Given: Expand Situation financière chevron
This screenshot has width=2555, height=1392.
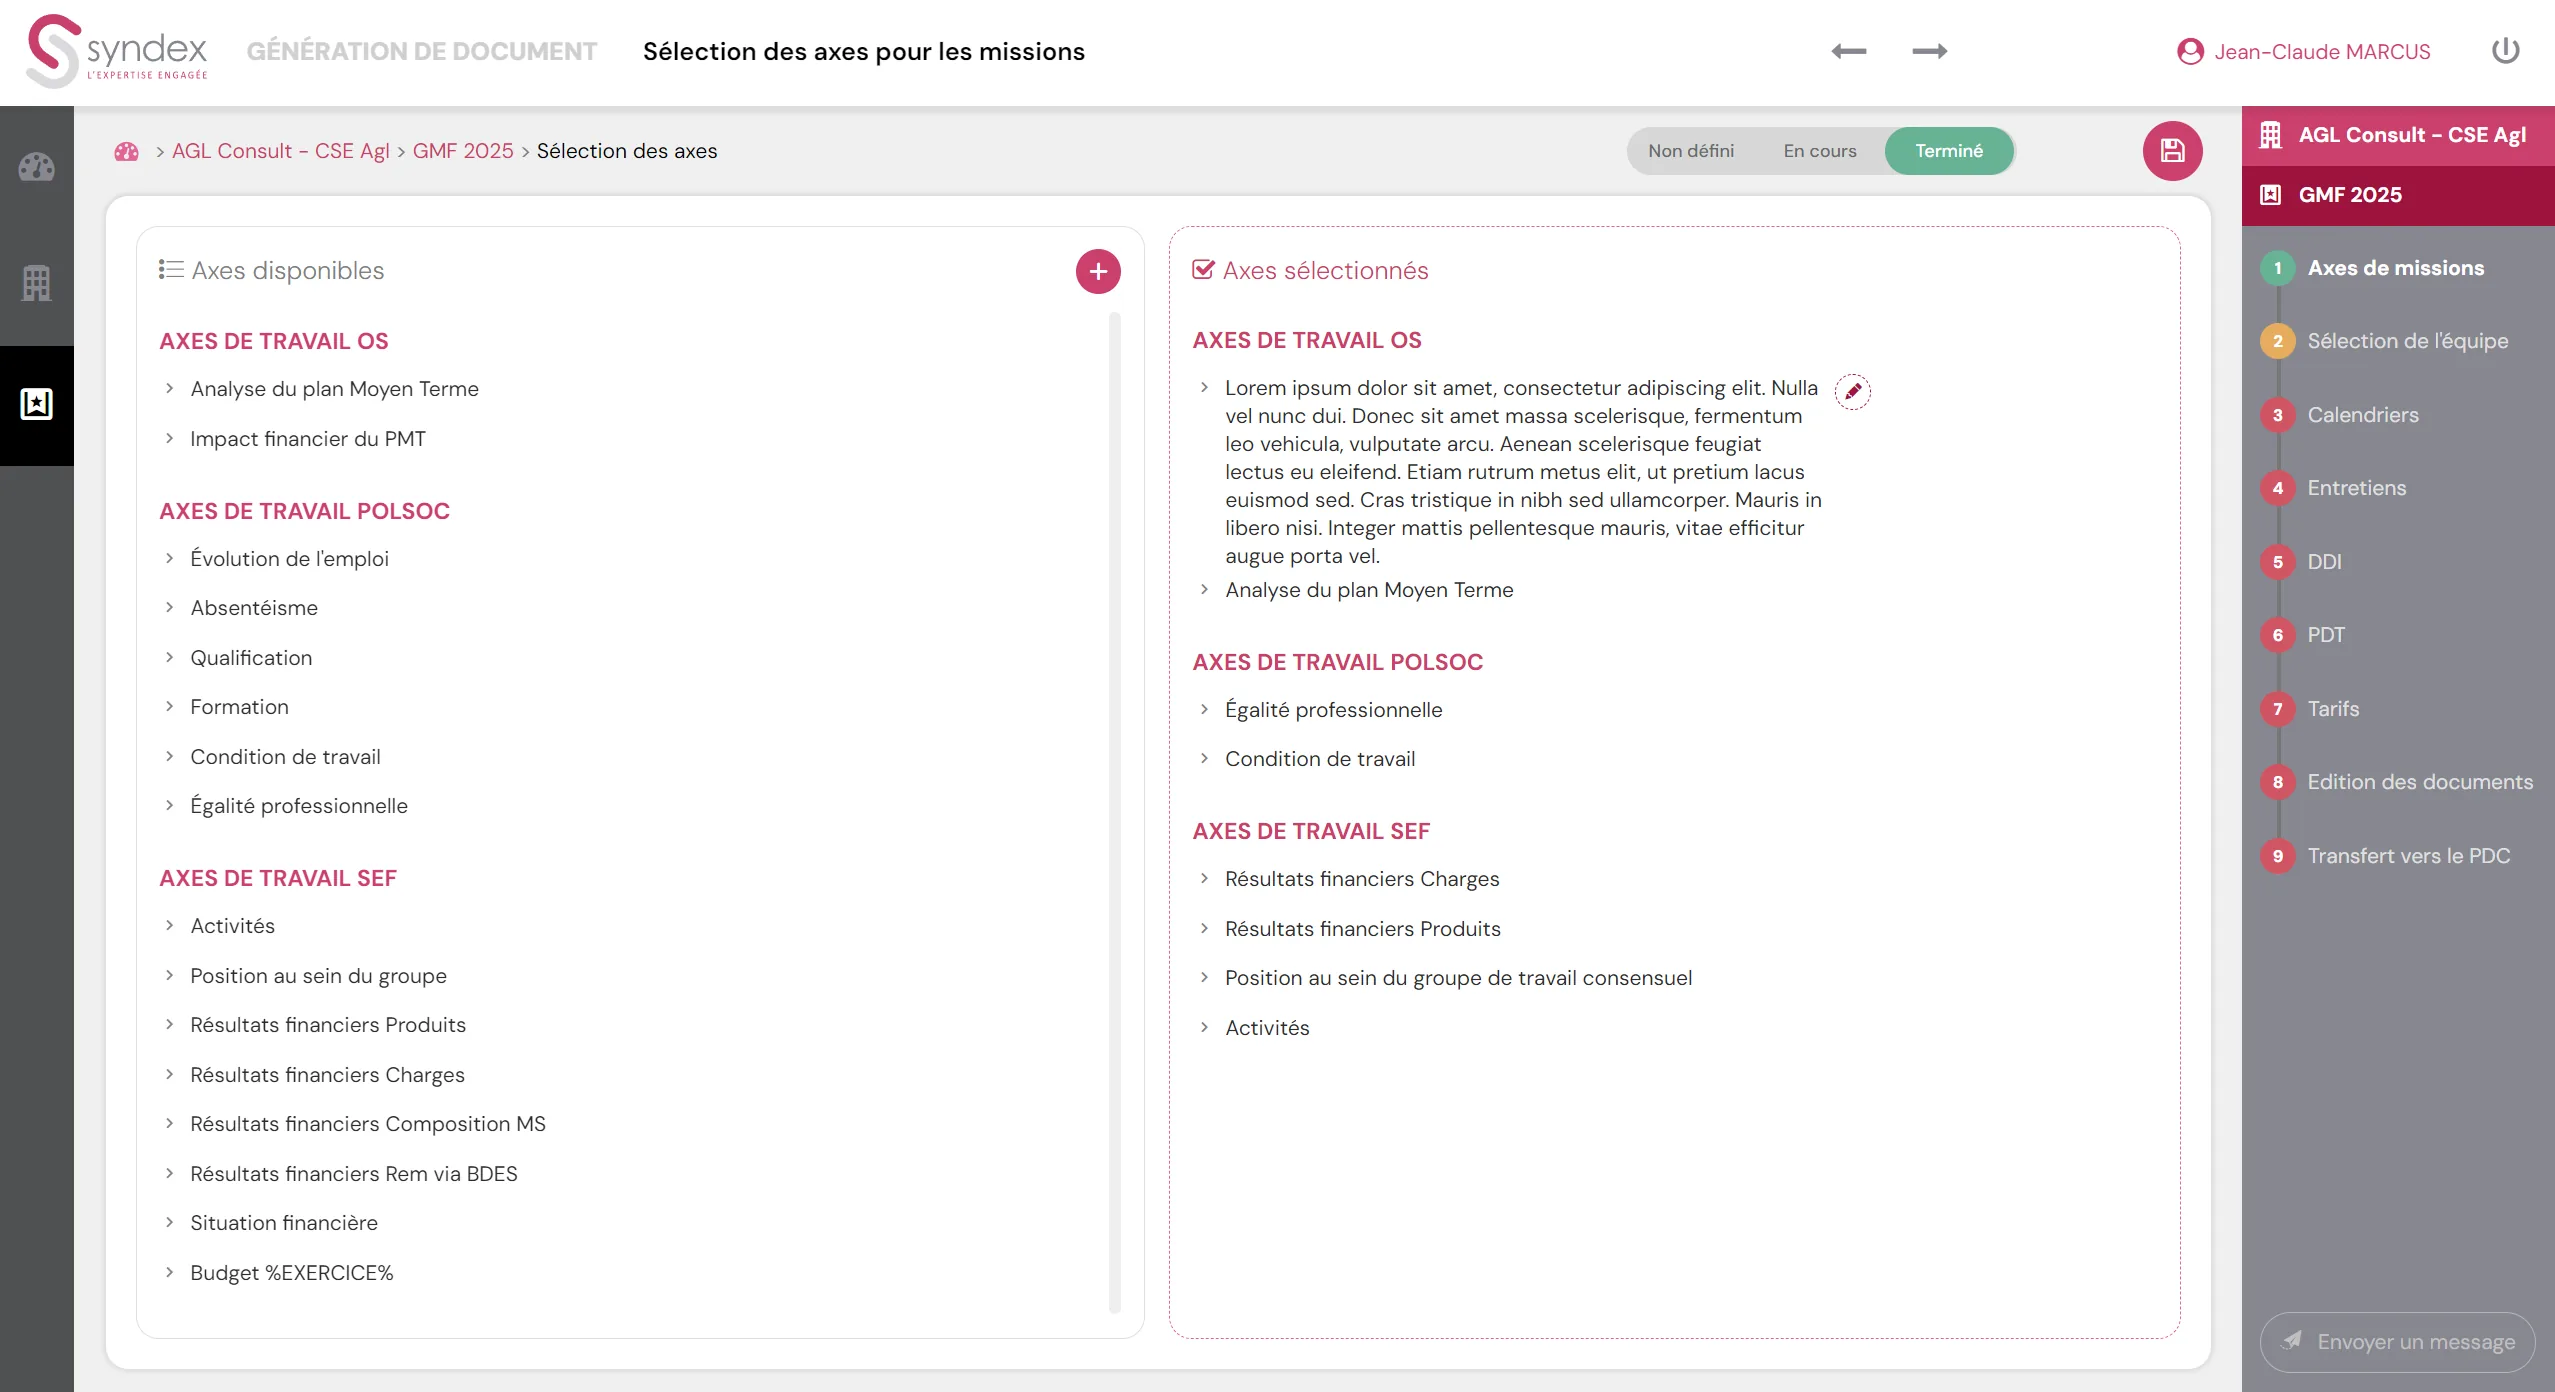Looking at the screenshot, I should pos(169,1222).
